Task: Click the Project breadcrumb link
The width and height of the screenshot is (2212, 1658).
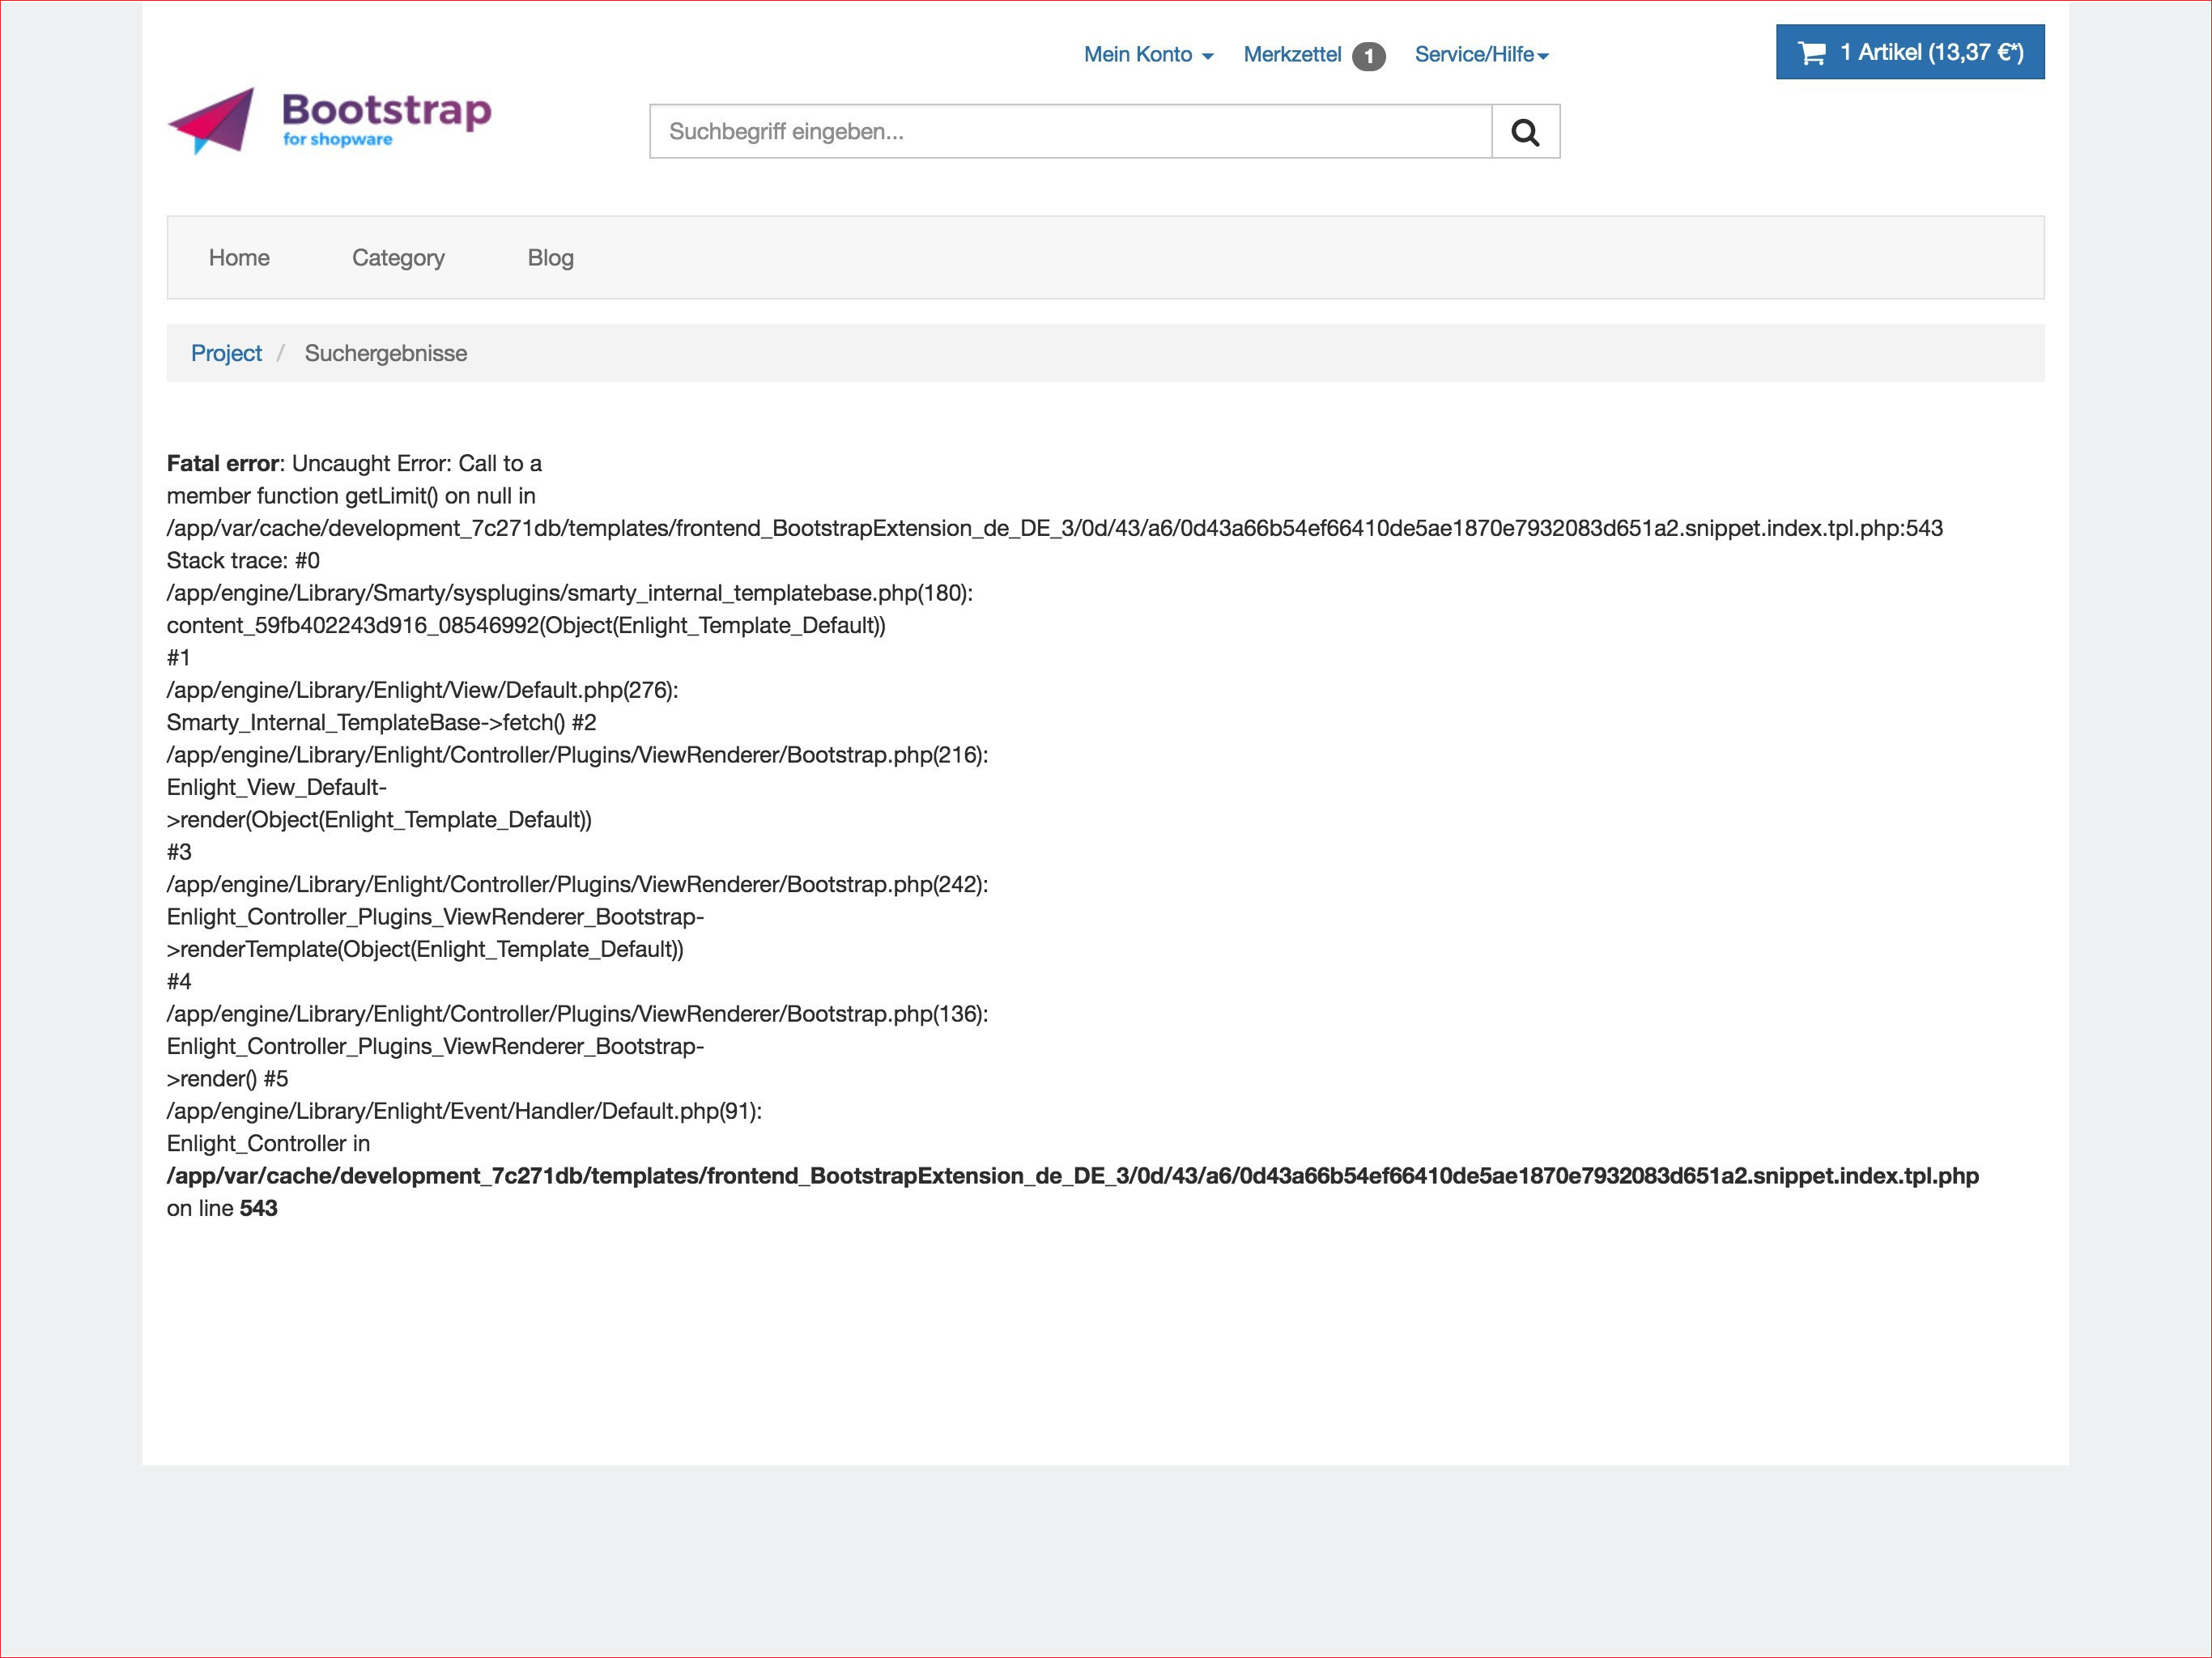Action: coord(226,353)
